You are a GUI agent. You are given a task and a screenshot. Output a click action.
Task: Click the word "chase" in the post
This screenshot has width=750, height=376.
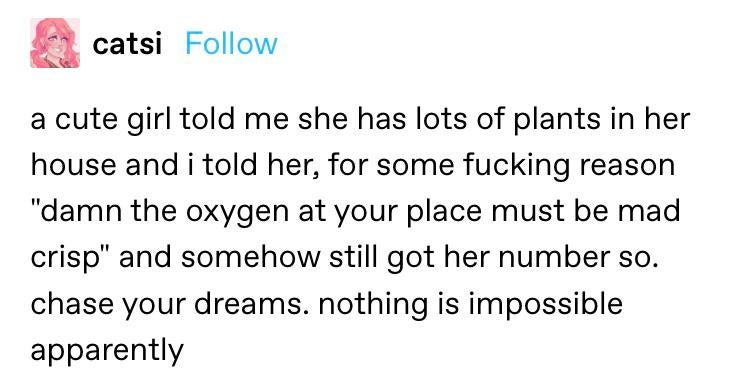point(72,304)
